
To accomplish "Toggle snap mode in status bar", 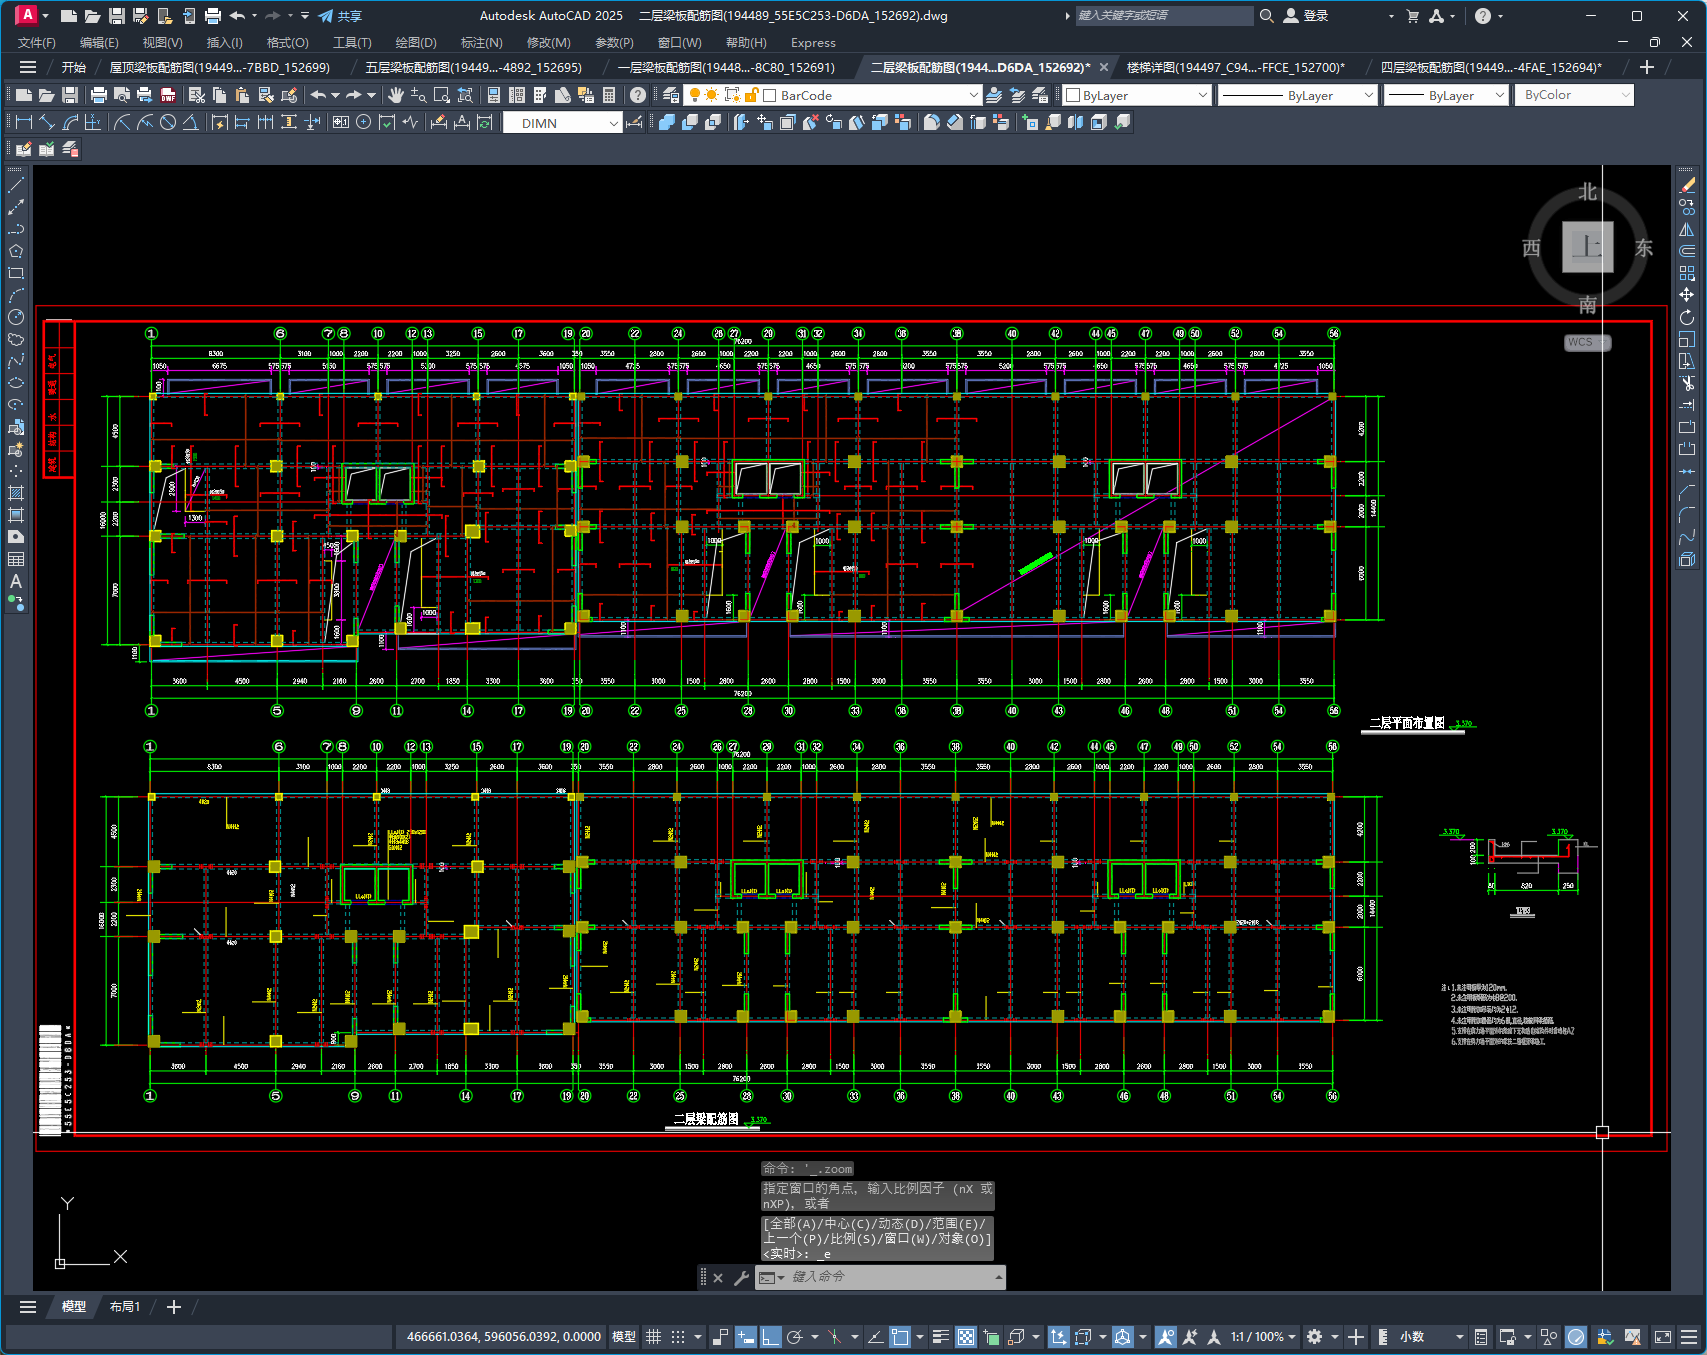I will point(678,1337).
